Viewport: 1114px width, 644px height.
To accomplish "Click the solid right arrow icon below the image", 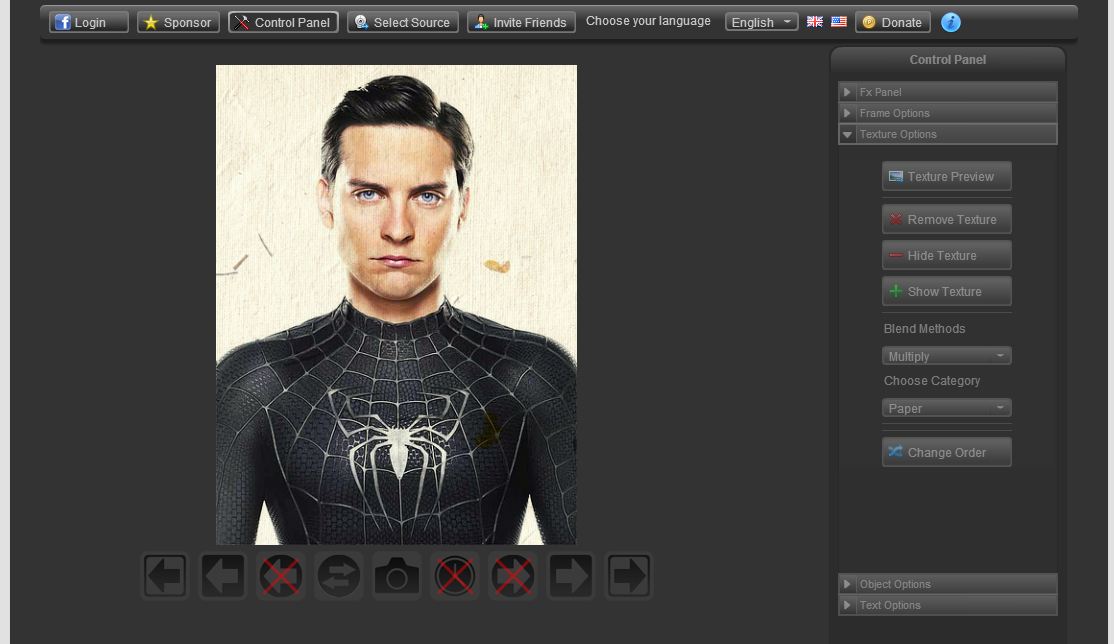I will point(570,576).
